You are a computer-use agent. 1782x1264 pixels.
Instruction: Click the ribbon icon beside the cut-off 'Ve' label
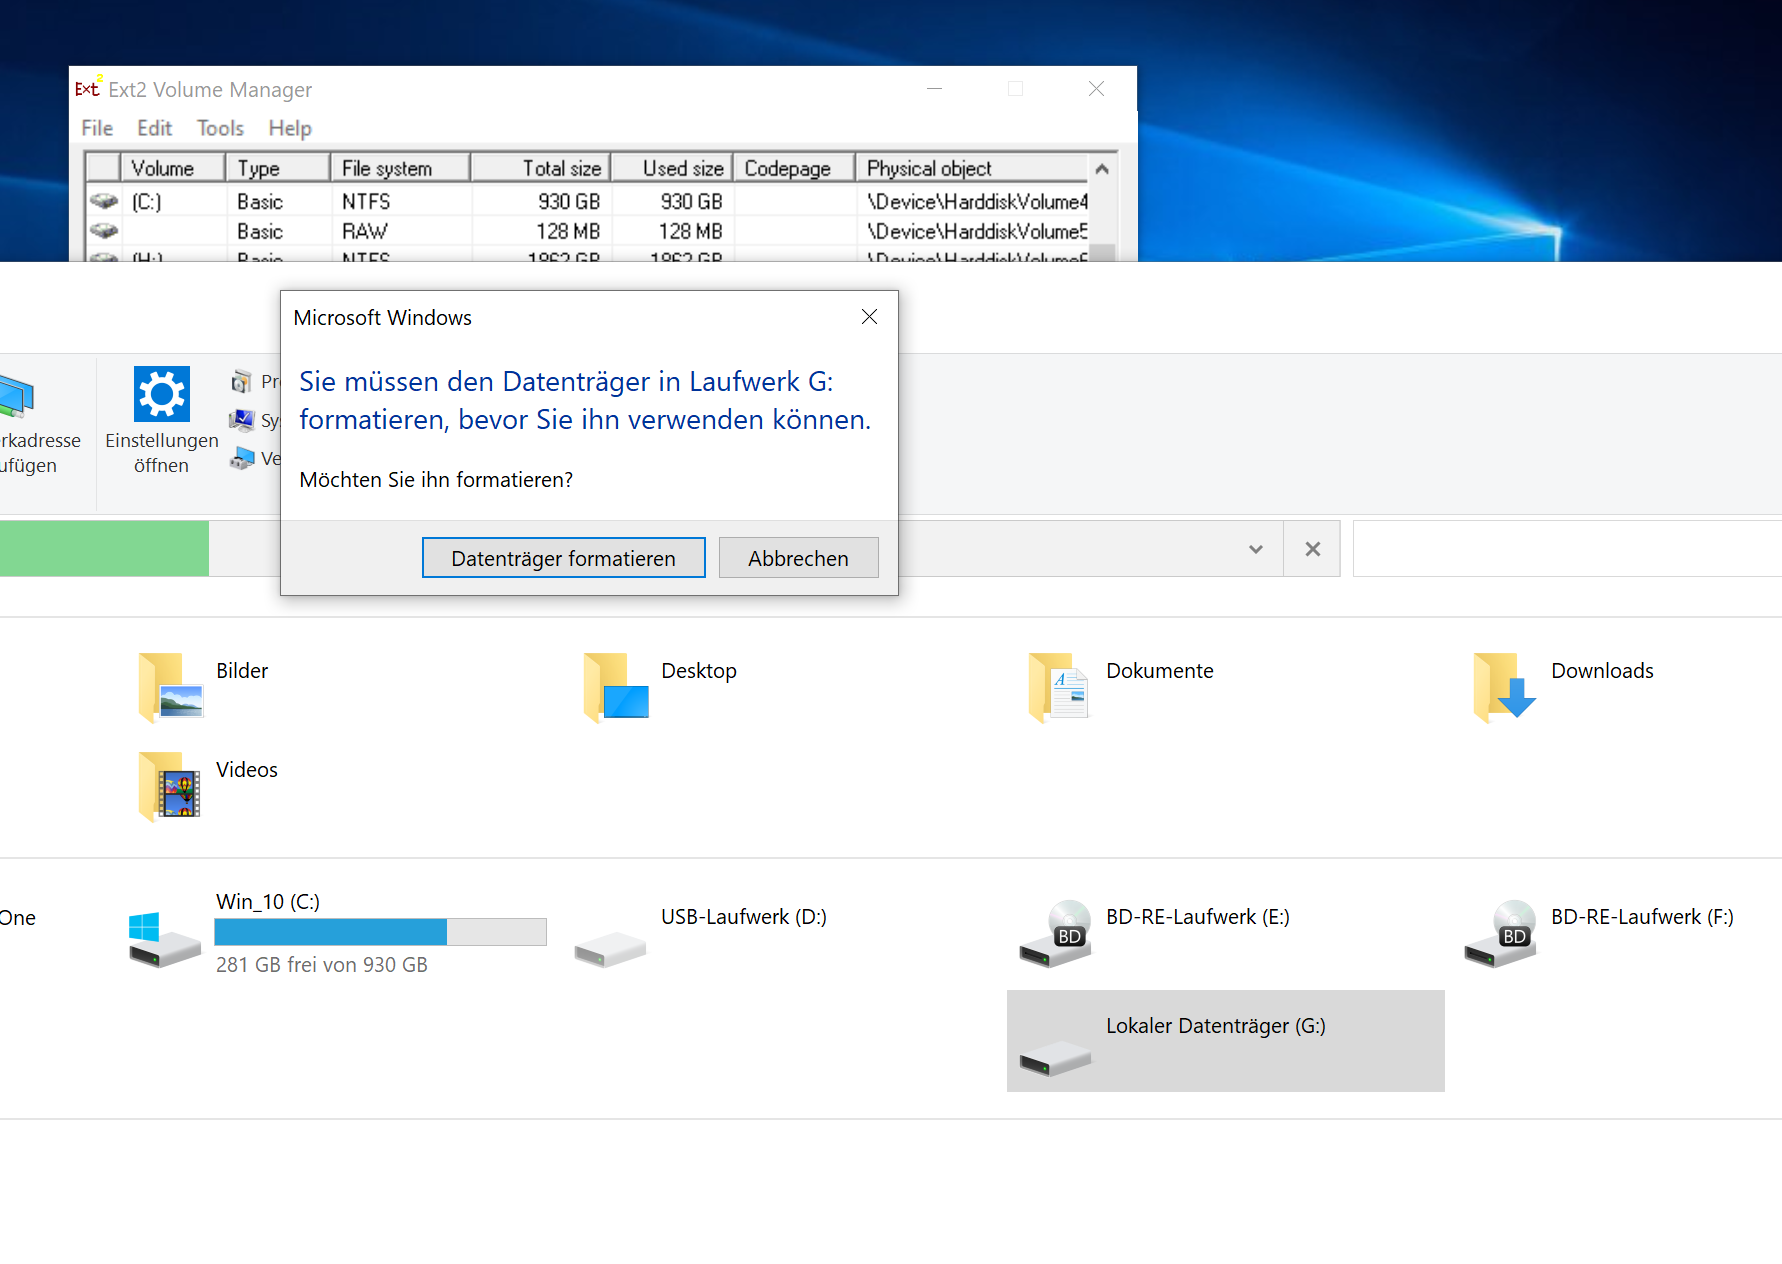click(241, 459)
